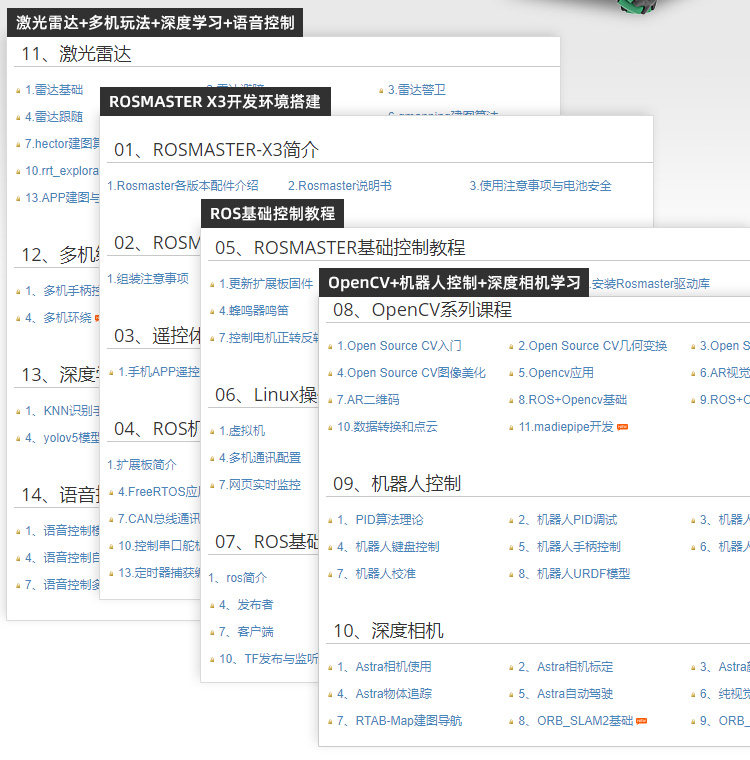The width and height of the screenshot is (750, 760).
Task: Click the 2、Astra相机标定 link
Action: tap(565, 667)
